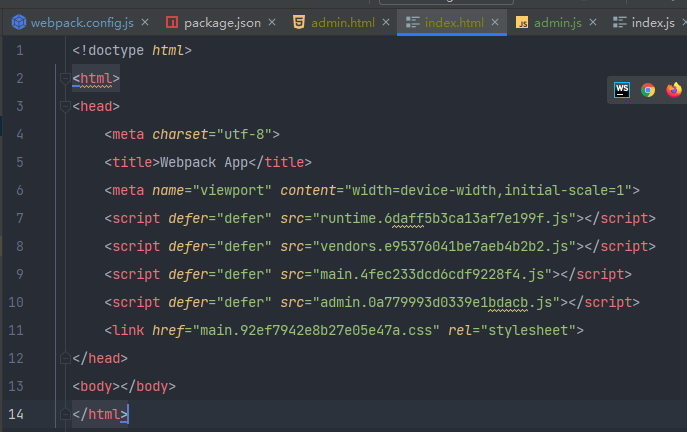687x432 pixels.
Task: Click the main.92ef7942e8b27e05e47a.css href
Action: 315,330
